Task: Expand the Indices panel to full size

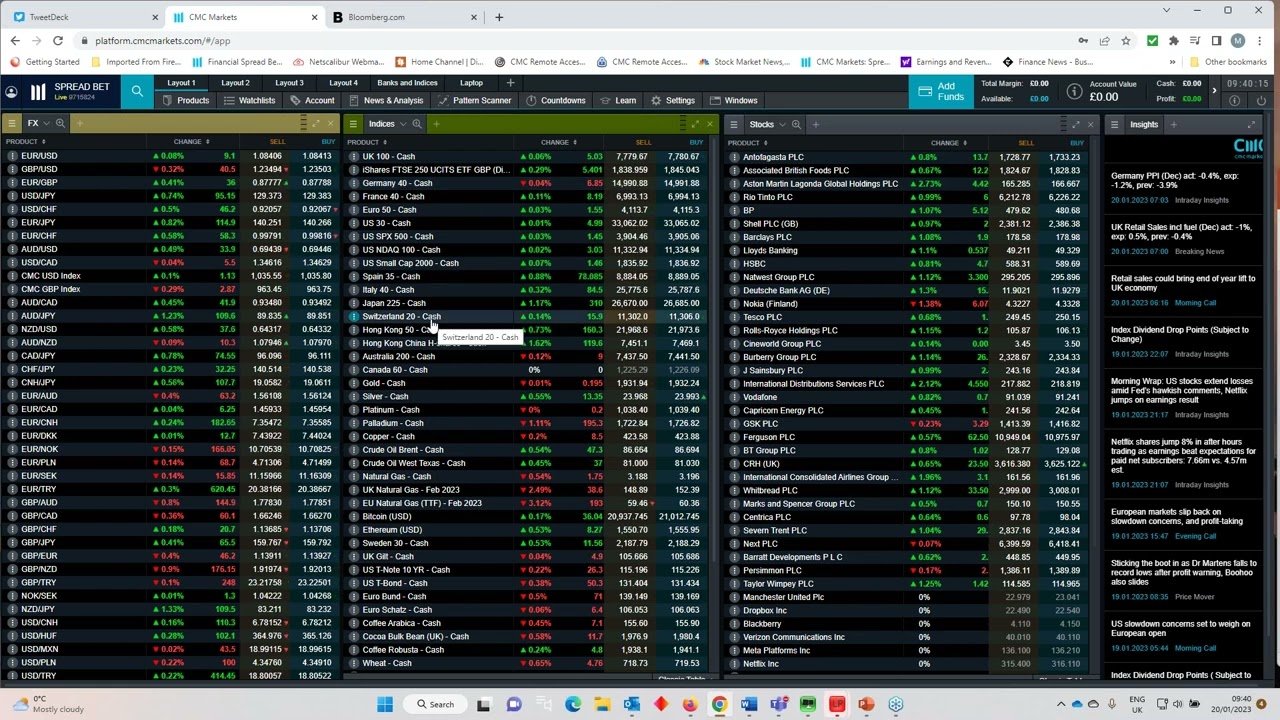Action: pos(695,124)
